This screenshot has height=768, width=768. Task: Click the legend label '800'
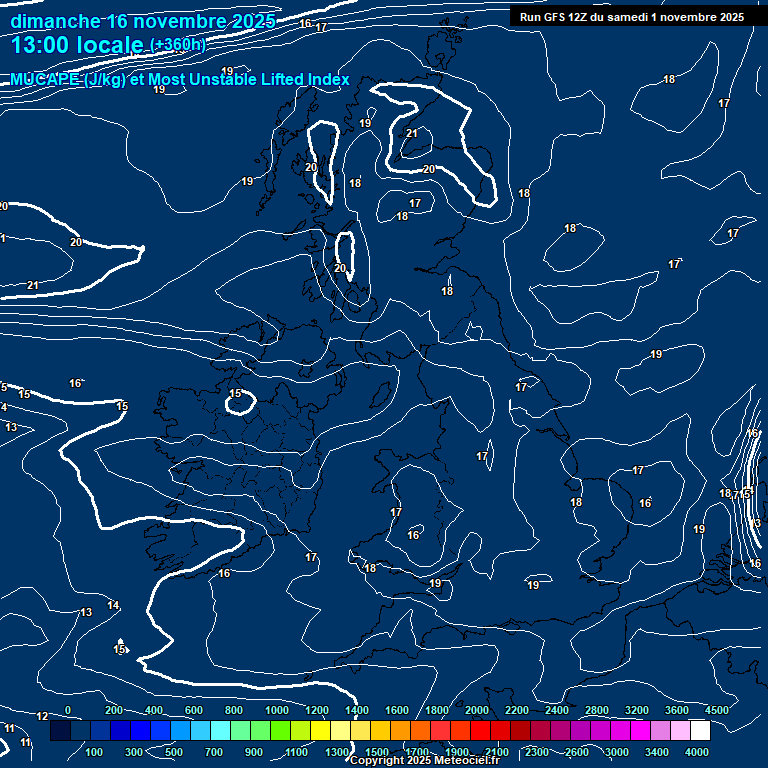tap(234, 710)
